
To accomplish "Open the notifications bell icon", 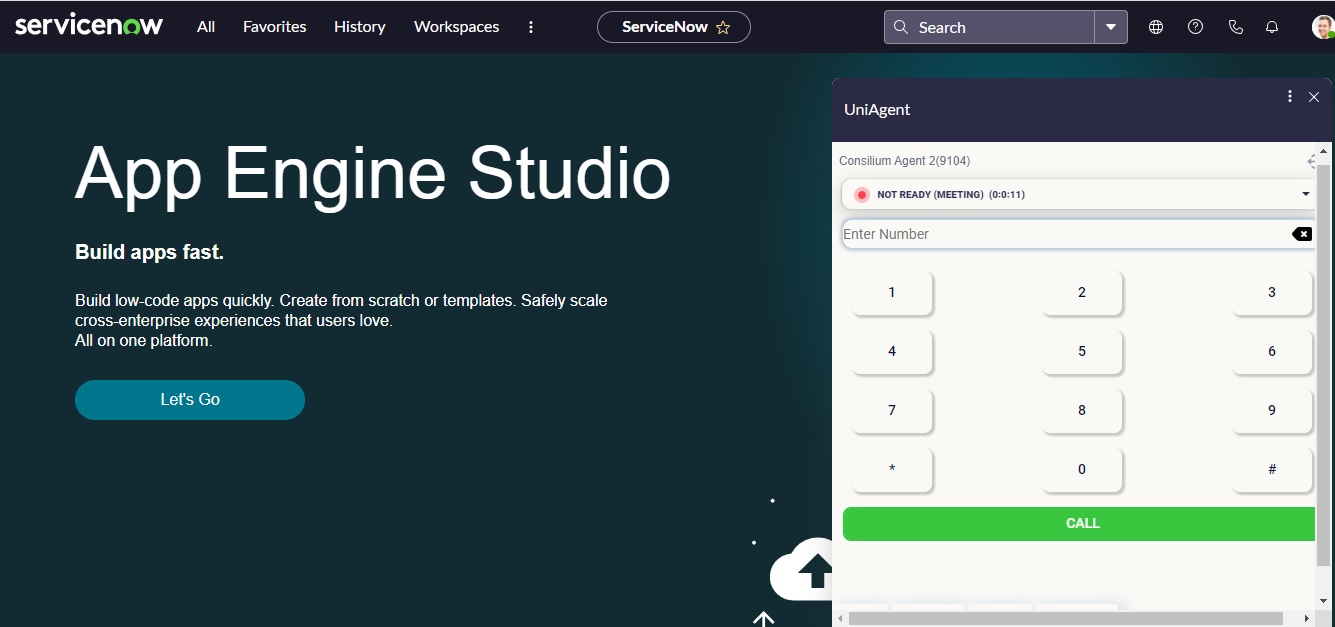I will (1272, 27).
